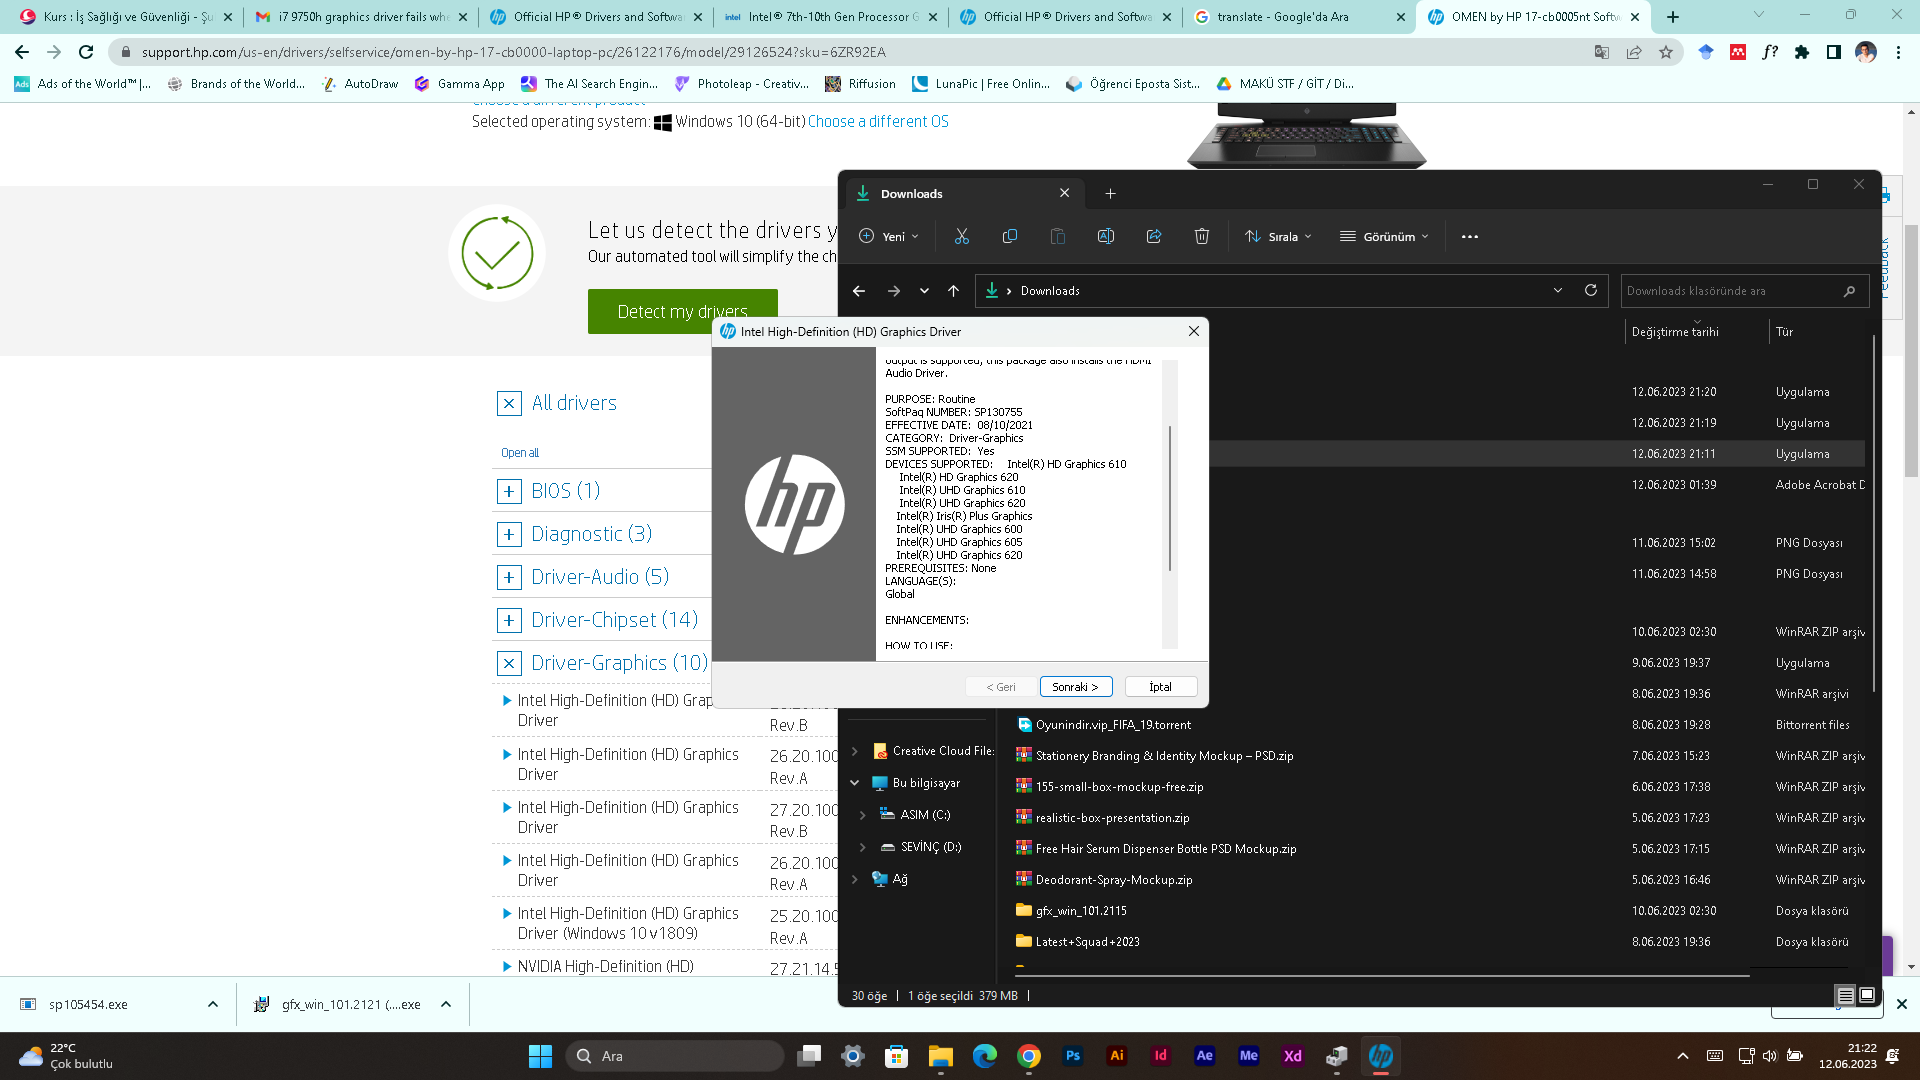
Task: Click the Sonraki > button in installer
Action: coord(1075,687)
